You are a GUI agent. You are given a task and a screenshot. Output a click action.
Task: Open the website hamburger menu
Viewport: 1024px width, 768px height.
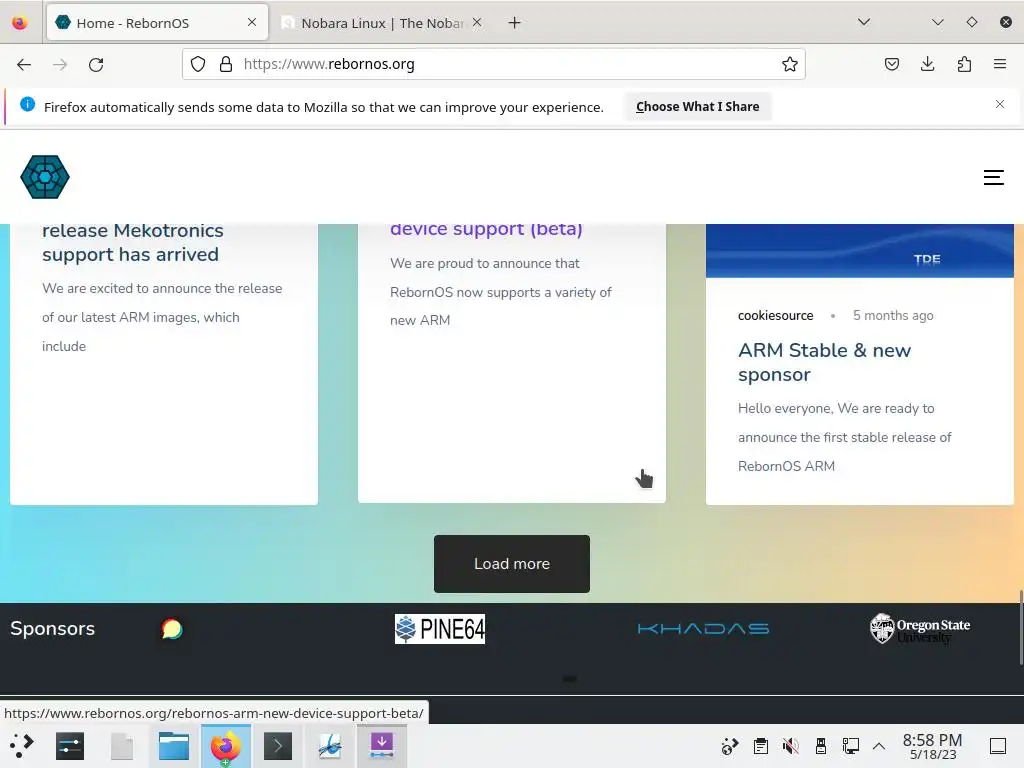click(x=993, y=177)
